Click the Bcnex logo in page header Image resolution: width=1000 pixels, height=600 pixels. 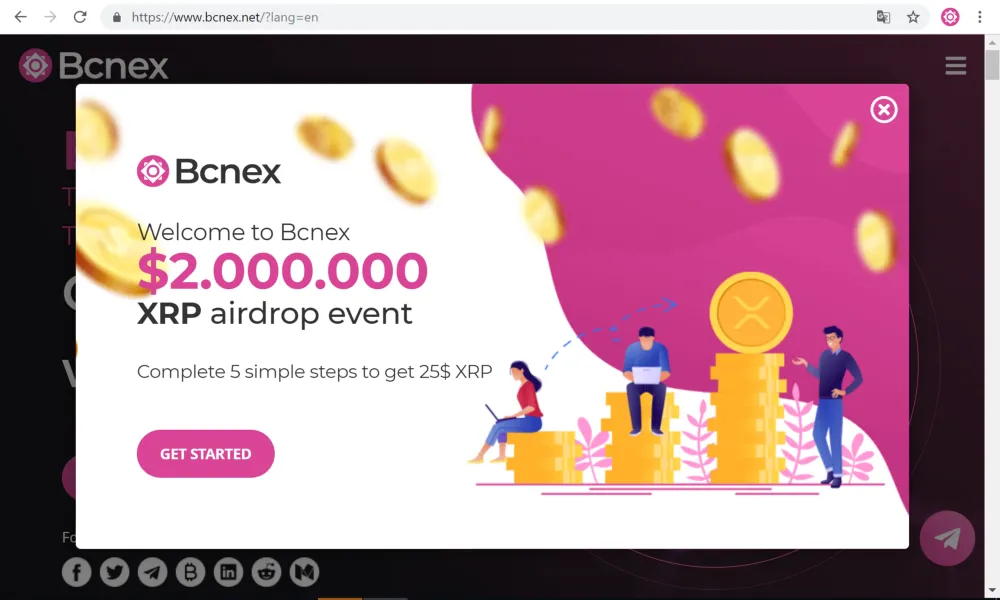point(93,65)
